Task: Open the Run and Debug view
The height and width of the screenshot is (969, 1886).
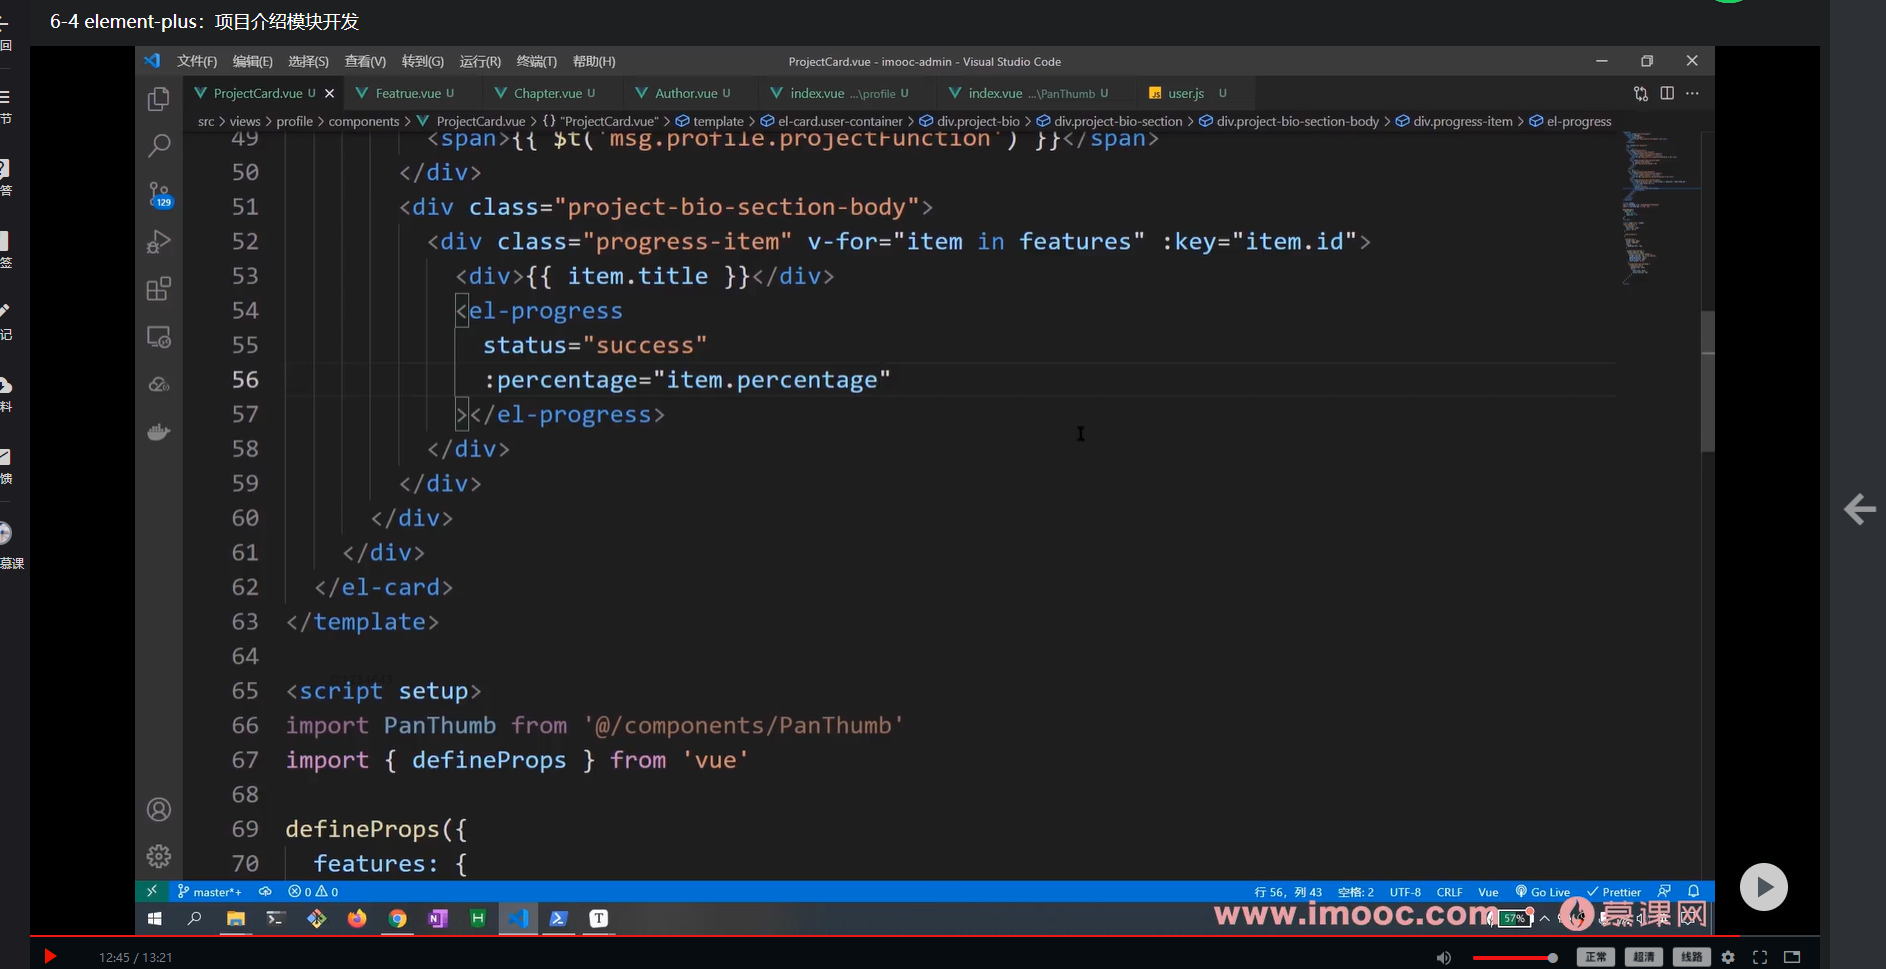Action: 158,241
